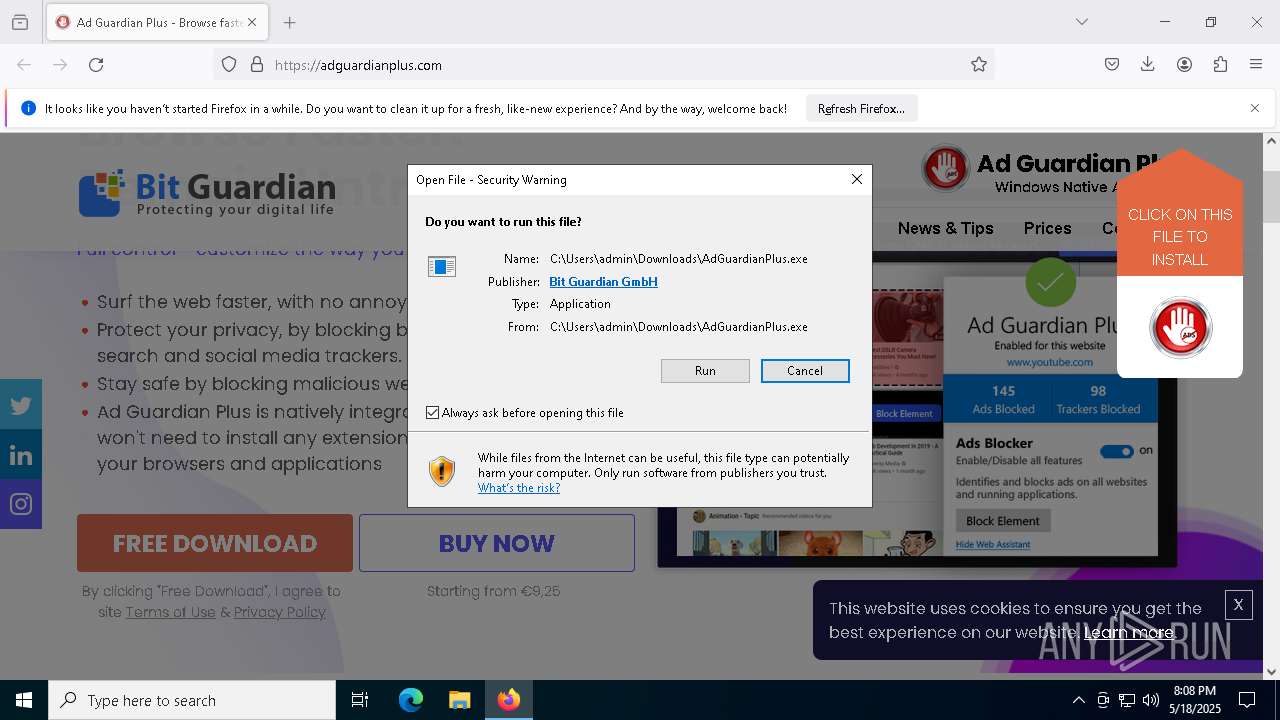
Task: Open the Prices menu item
Action: coord(1047,228)
